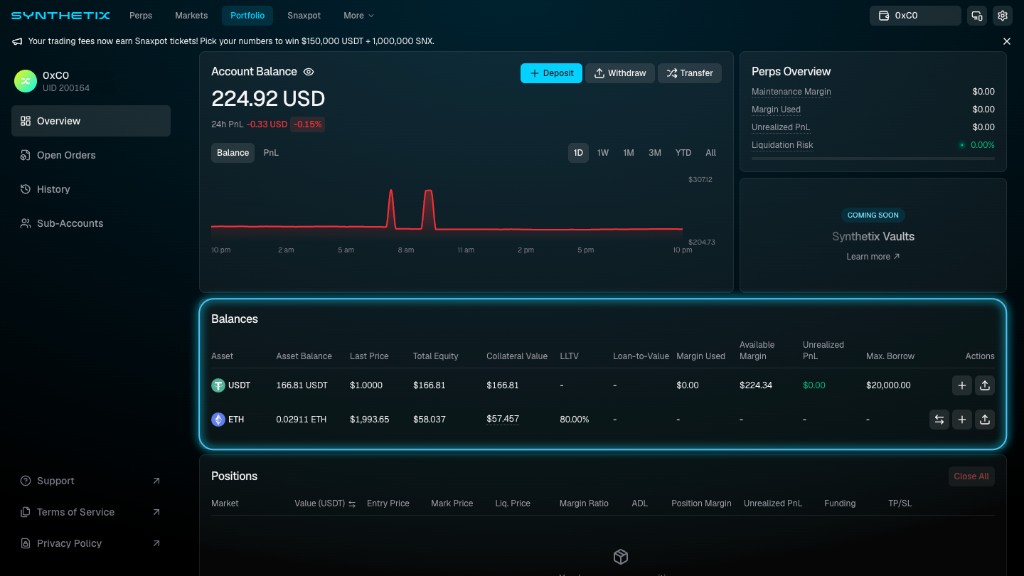Select the All chart range
Screen dimensions: 1024x576
point(711,153)
